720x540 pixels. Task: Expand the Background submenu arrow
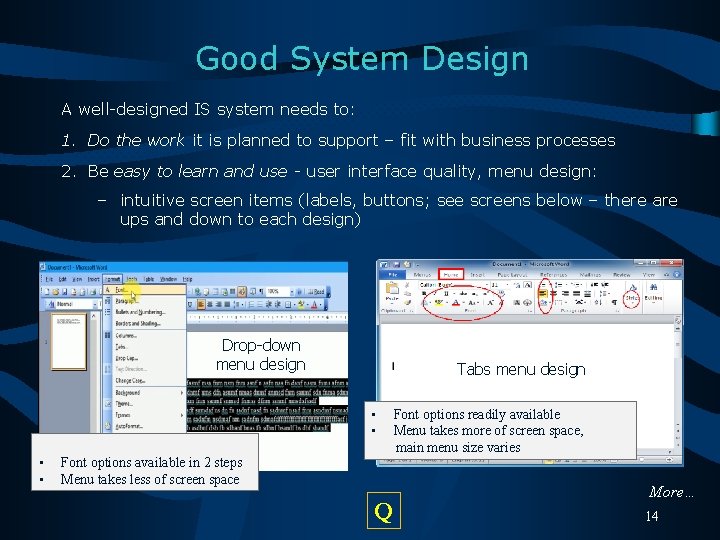(x=182, y=393)
